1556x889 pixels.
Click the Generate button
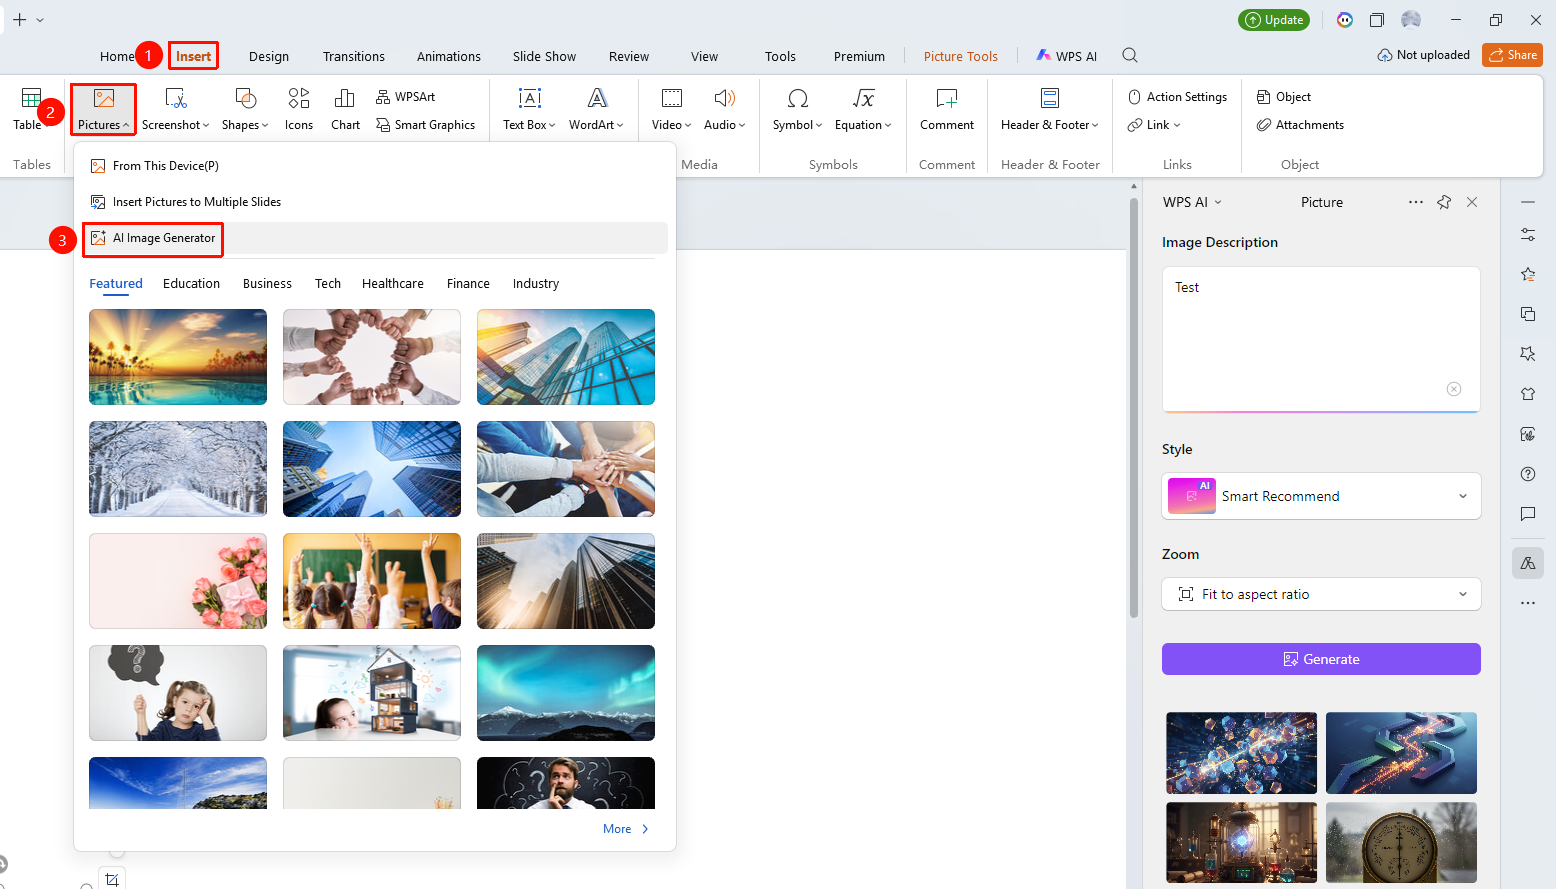(x=1321, y=659)
